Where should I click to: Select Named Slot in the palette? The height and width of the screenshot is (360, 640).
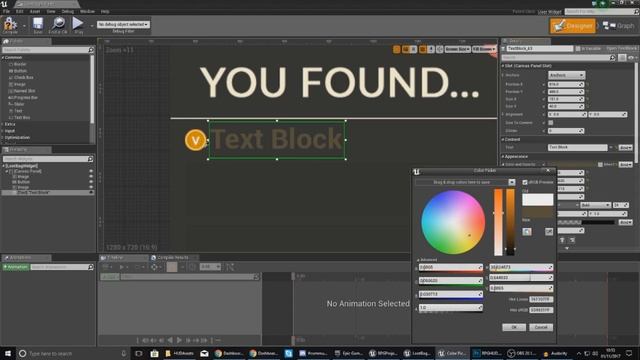pos(24,91)
